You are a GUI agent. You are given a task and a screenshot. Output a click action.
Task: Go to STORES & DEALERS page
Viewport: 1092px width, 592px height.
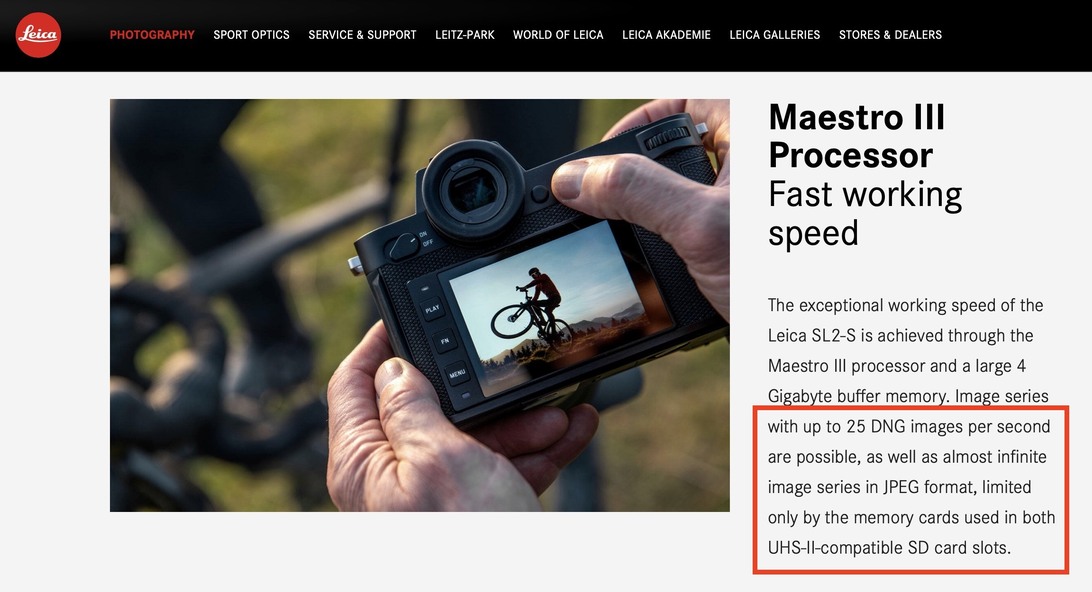point(890,35)
